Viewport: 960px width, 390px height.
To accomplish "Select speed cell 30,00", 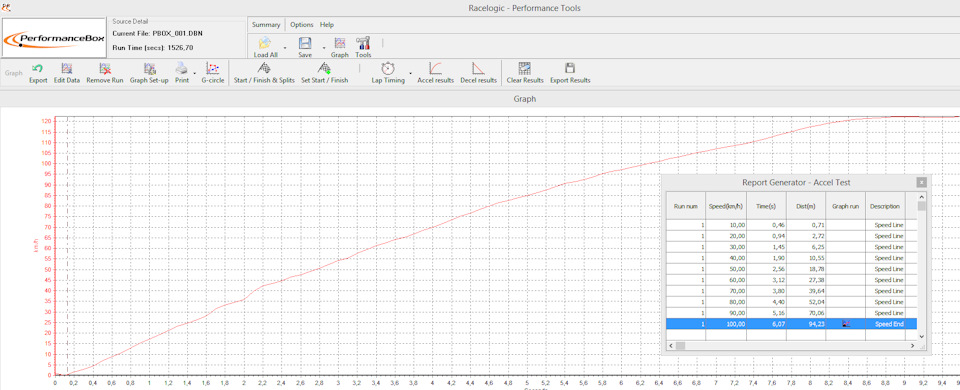I will [726, 247].
